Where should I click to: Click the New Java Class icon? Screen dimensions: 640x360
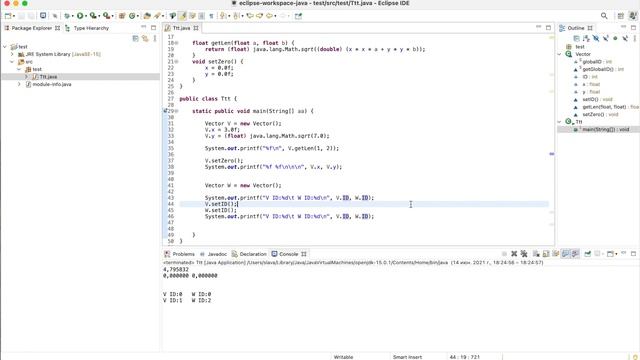[132, 16]
